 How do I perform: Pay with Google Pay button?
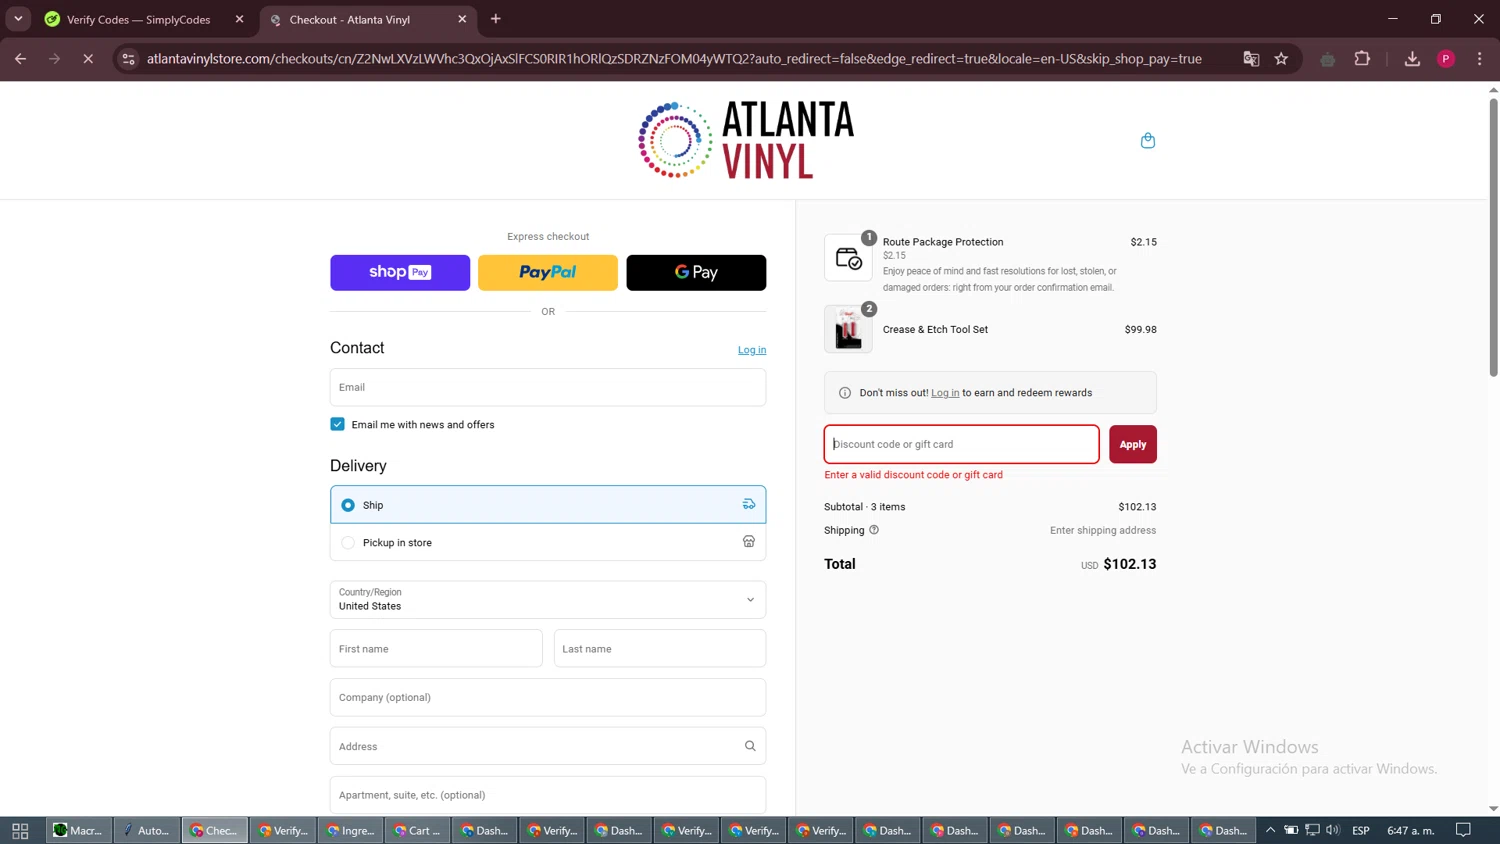696,272
